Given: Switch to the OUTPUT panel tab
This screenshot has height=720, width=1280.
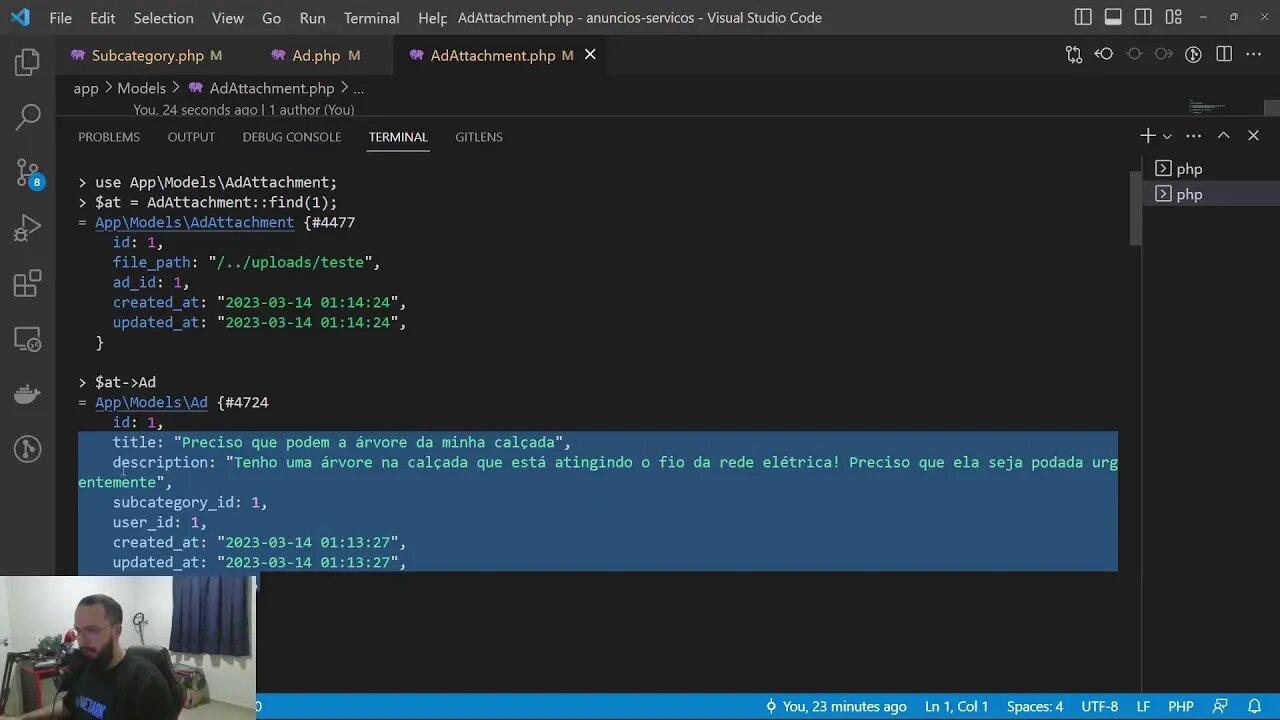Looking at the screenshot, I should tap(191, 137).
